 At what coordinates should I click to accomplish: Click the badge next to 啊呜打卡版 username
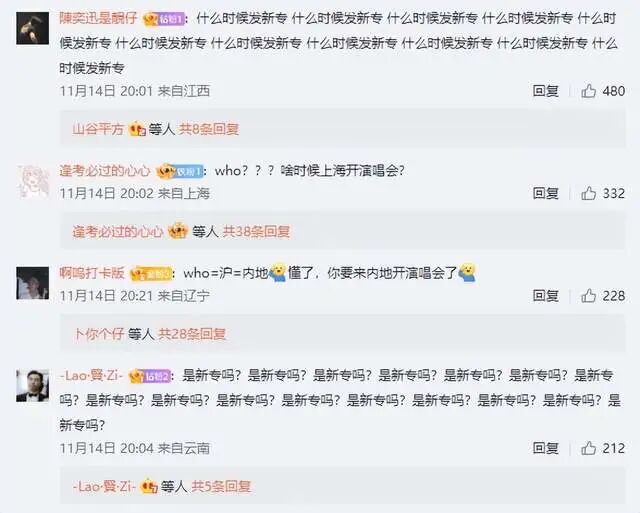(x=151, y=273)
